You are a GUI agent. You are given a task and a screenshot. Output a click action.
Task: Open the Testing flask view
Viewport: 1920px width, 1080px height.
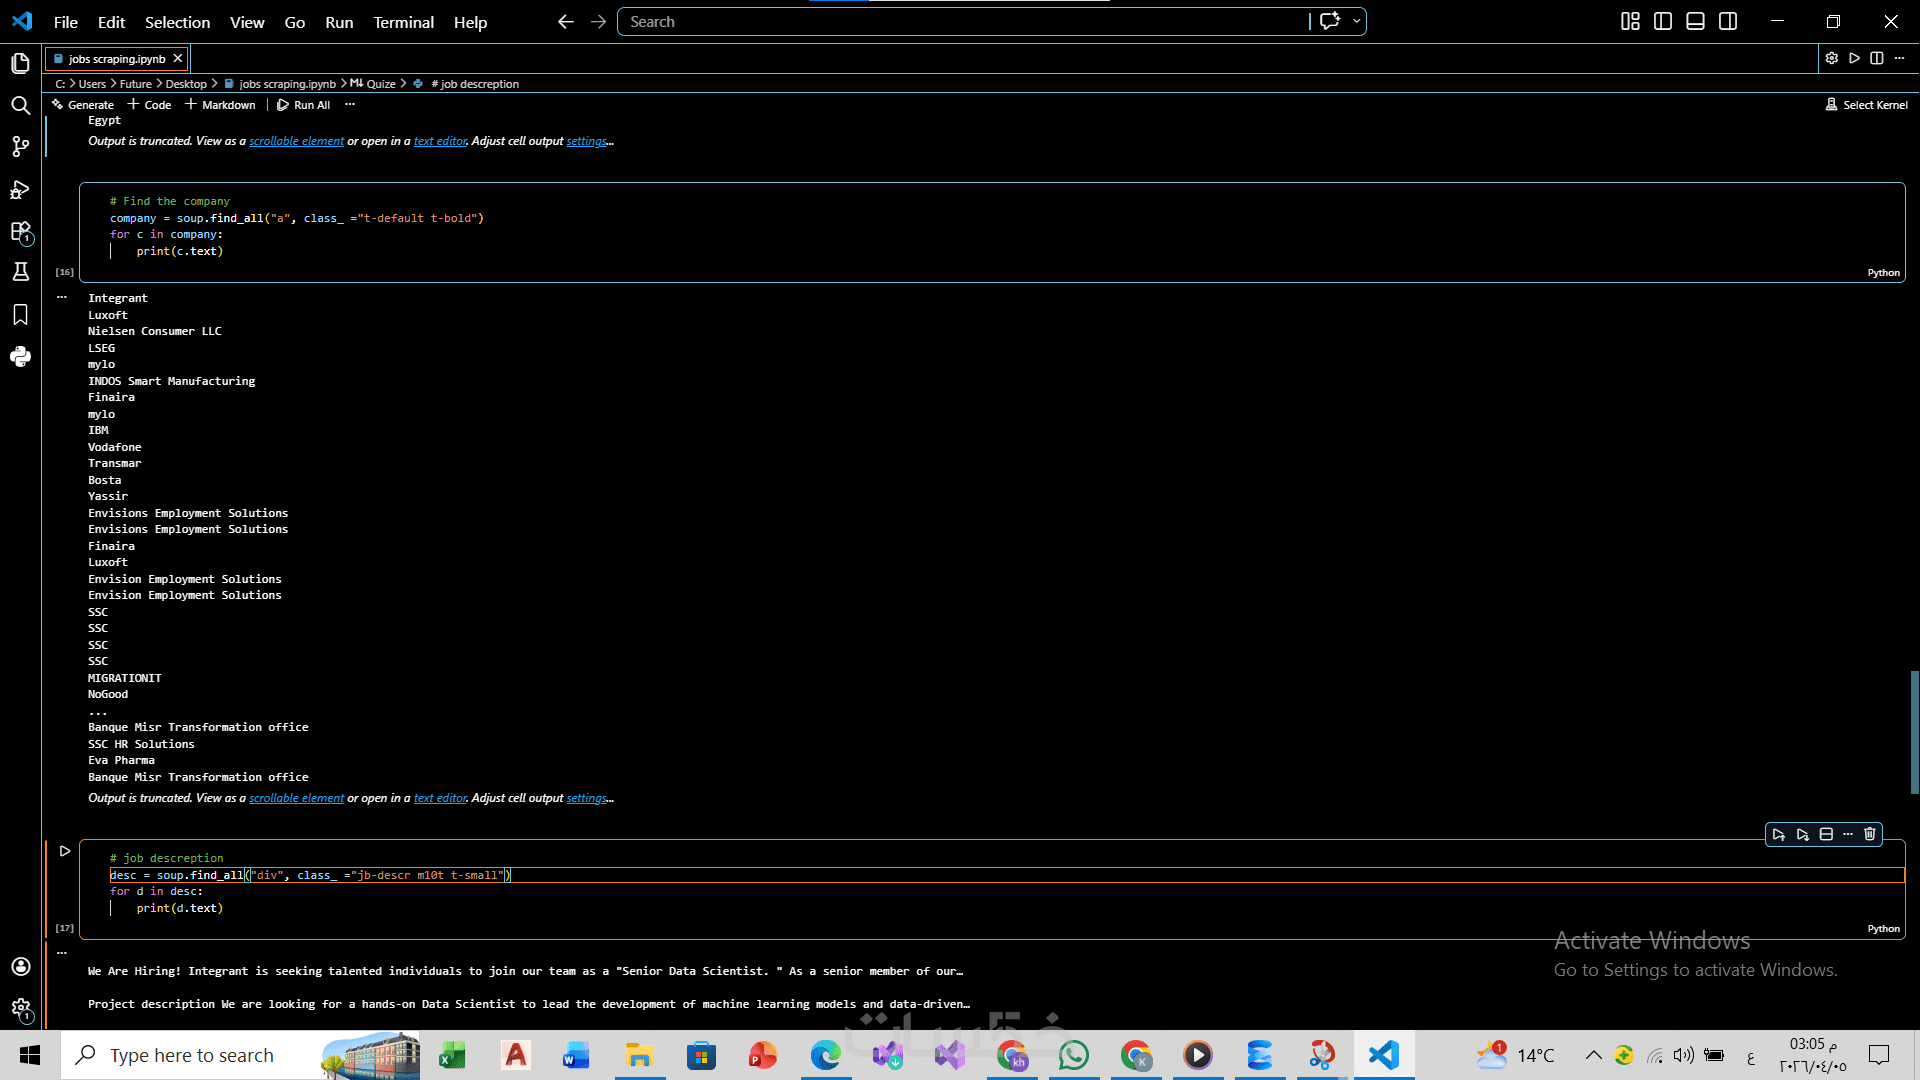[20, 272]
